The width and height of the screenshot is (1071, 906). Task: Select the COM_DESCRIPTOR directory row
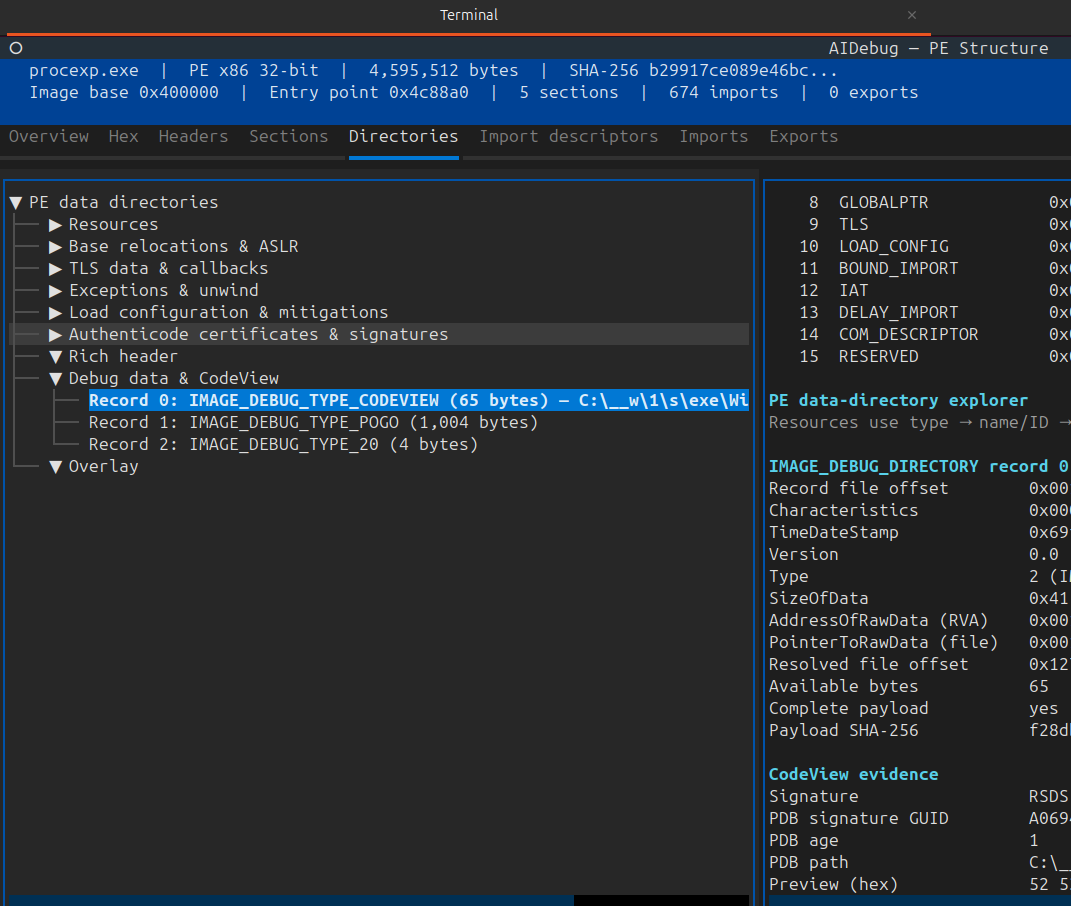[917, 335]
